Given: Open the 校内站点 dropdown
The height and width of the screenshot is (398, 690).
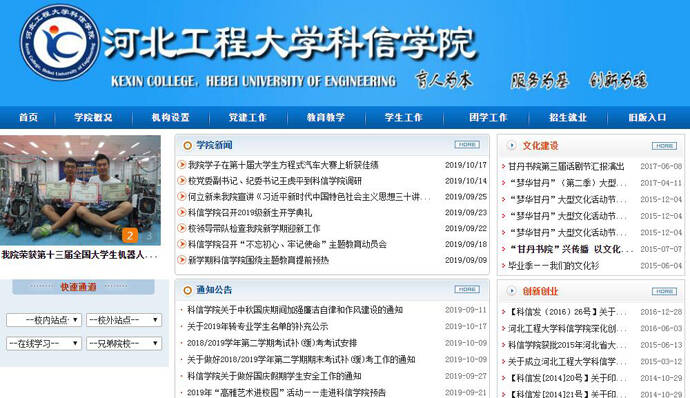Looking at the screenshot, I should [x=44, y=320].
